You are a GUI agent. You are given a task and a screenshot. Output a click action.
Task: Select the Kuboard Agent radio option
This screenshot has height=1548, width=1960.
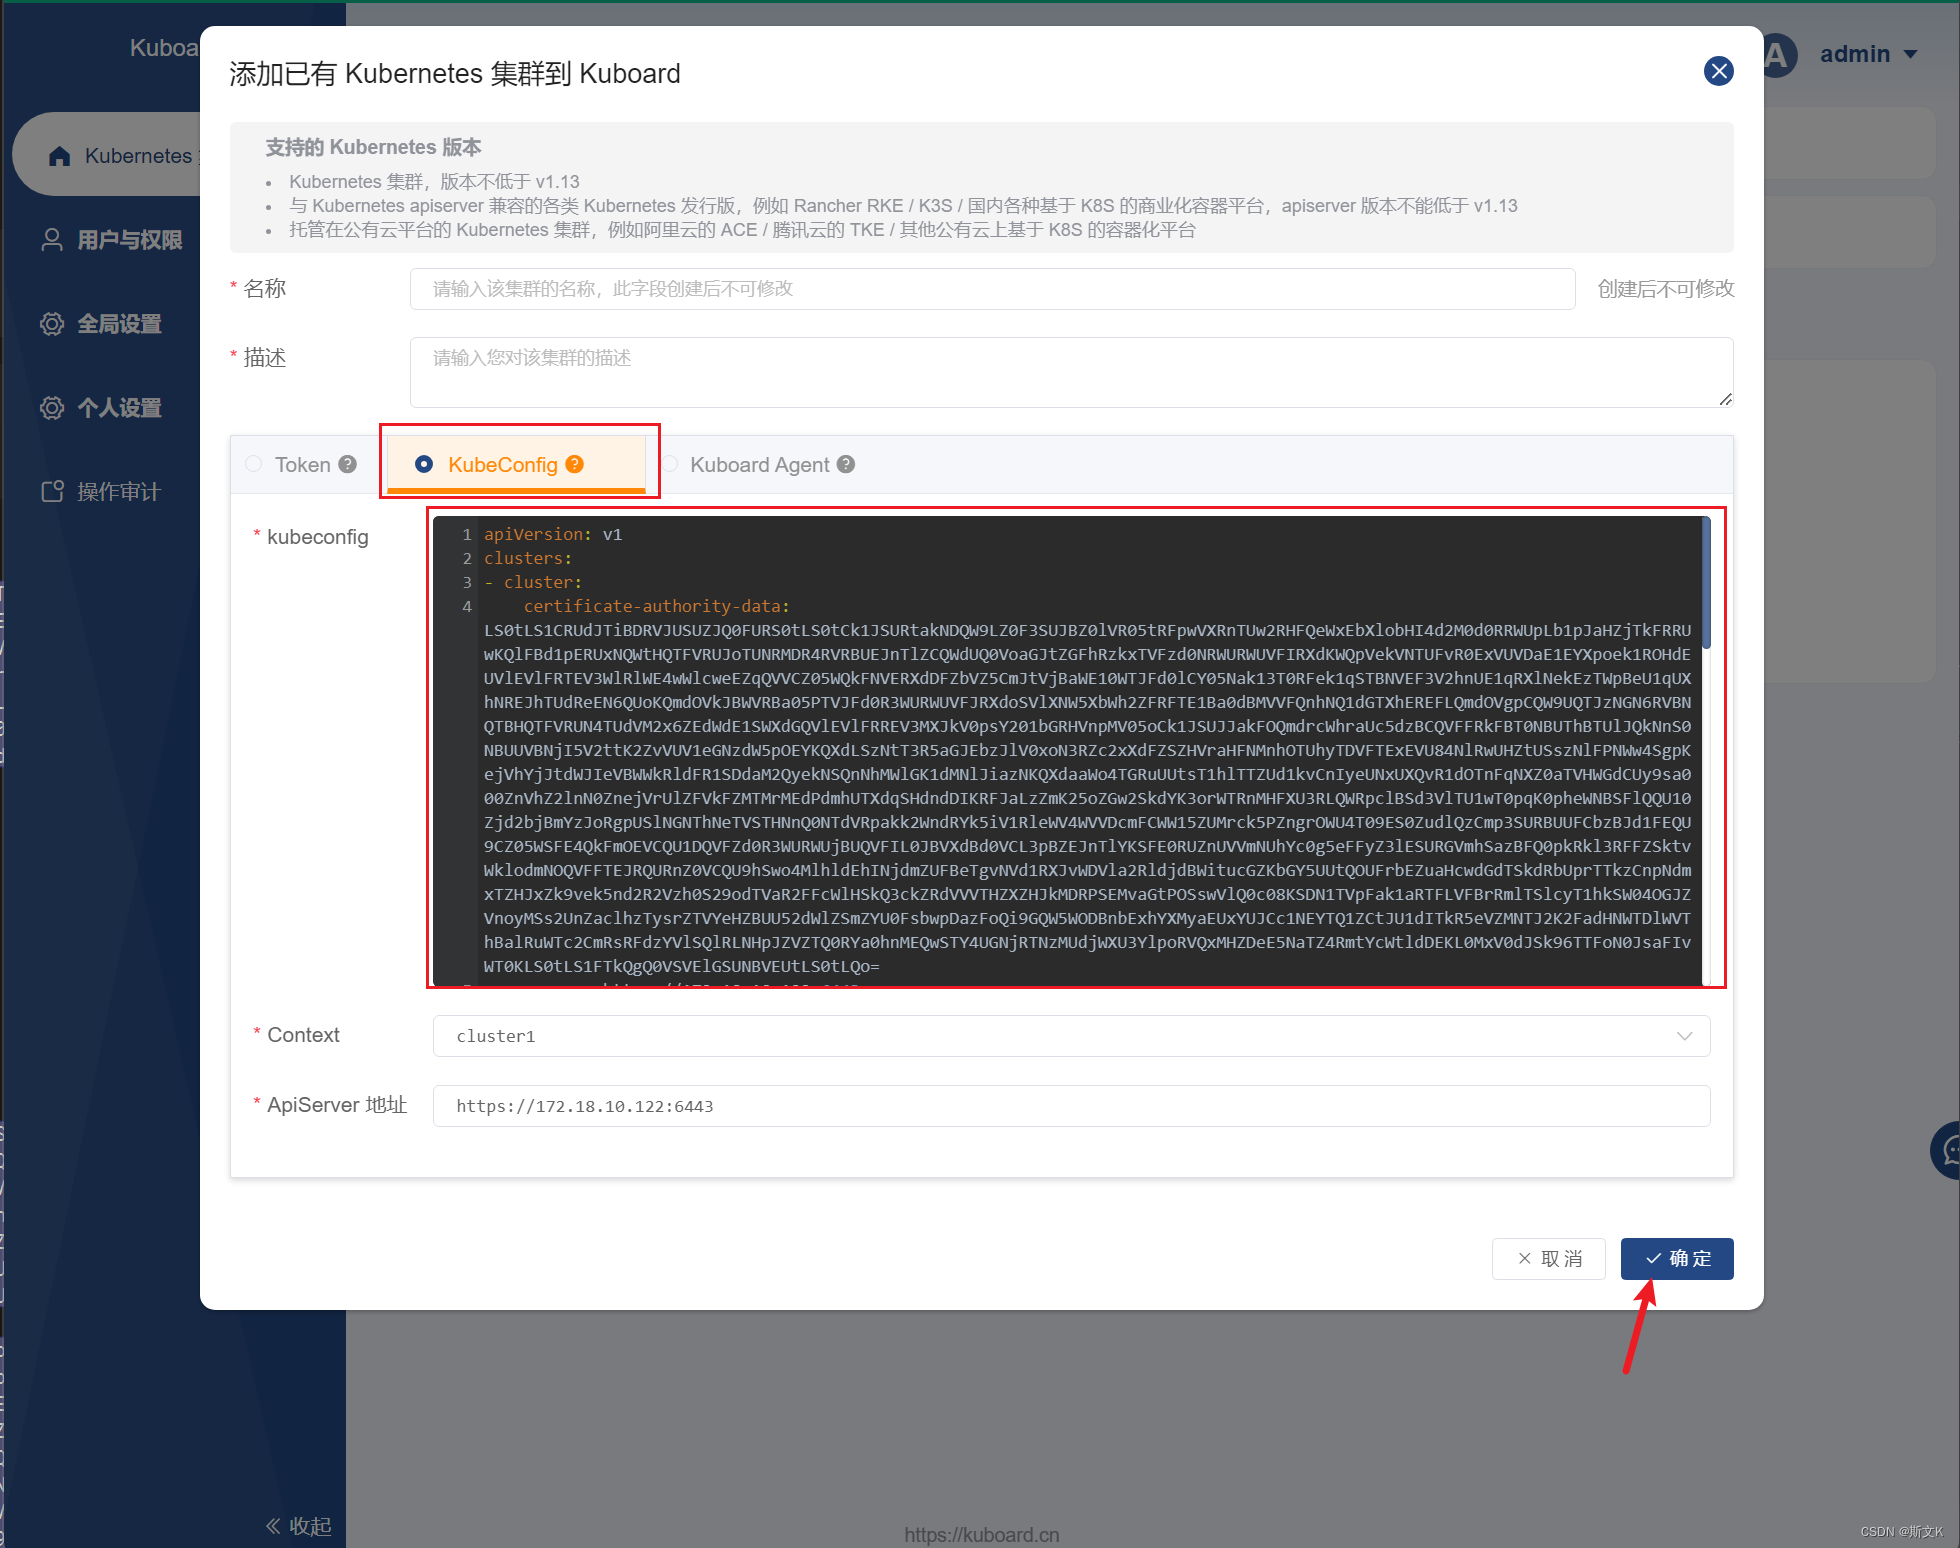tap(670, 464)
